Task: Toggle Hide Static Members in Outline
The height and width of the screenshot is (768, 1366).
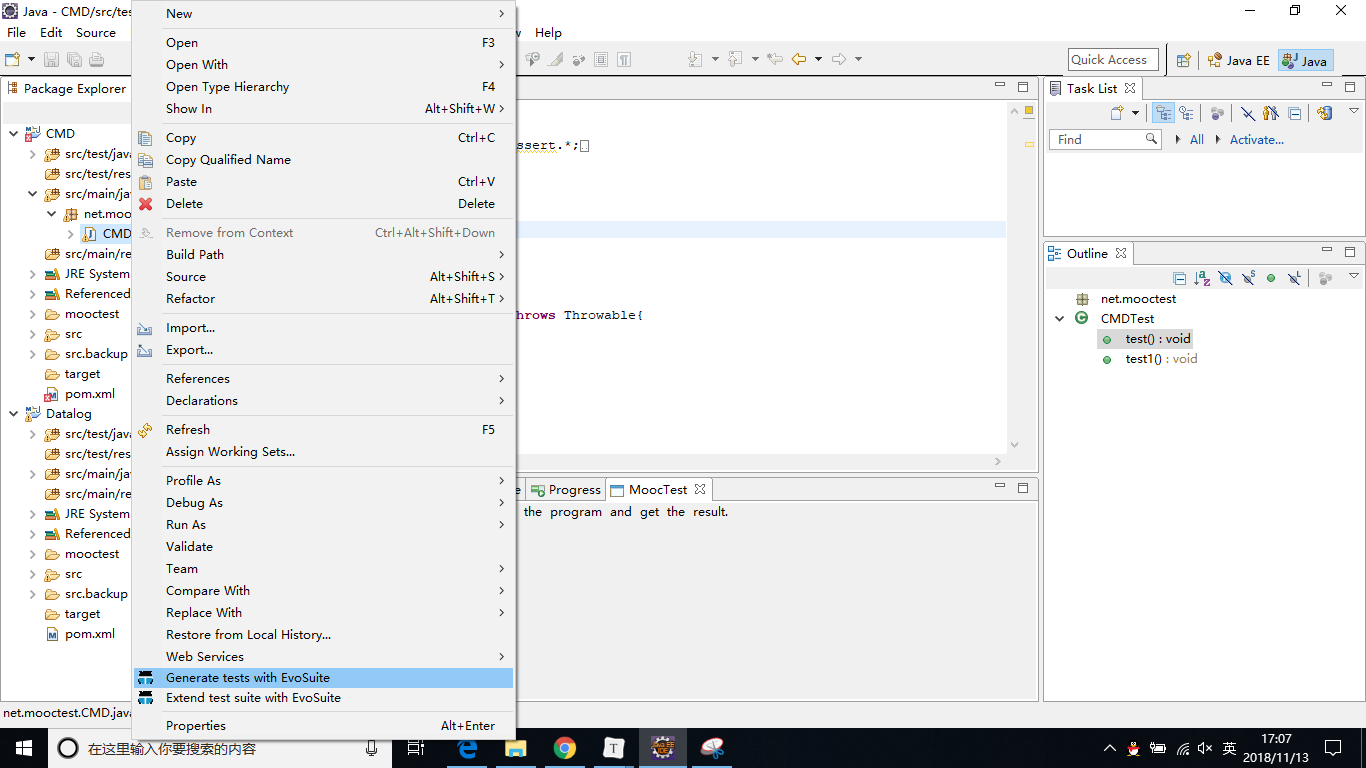Action: click(x=1248, y=279)
